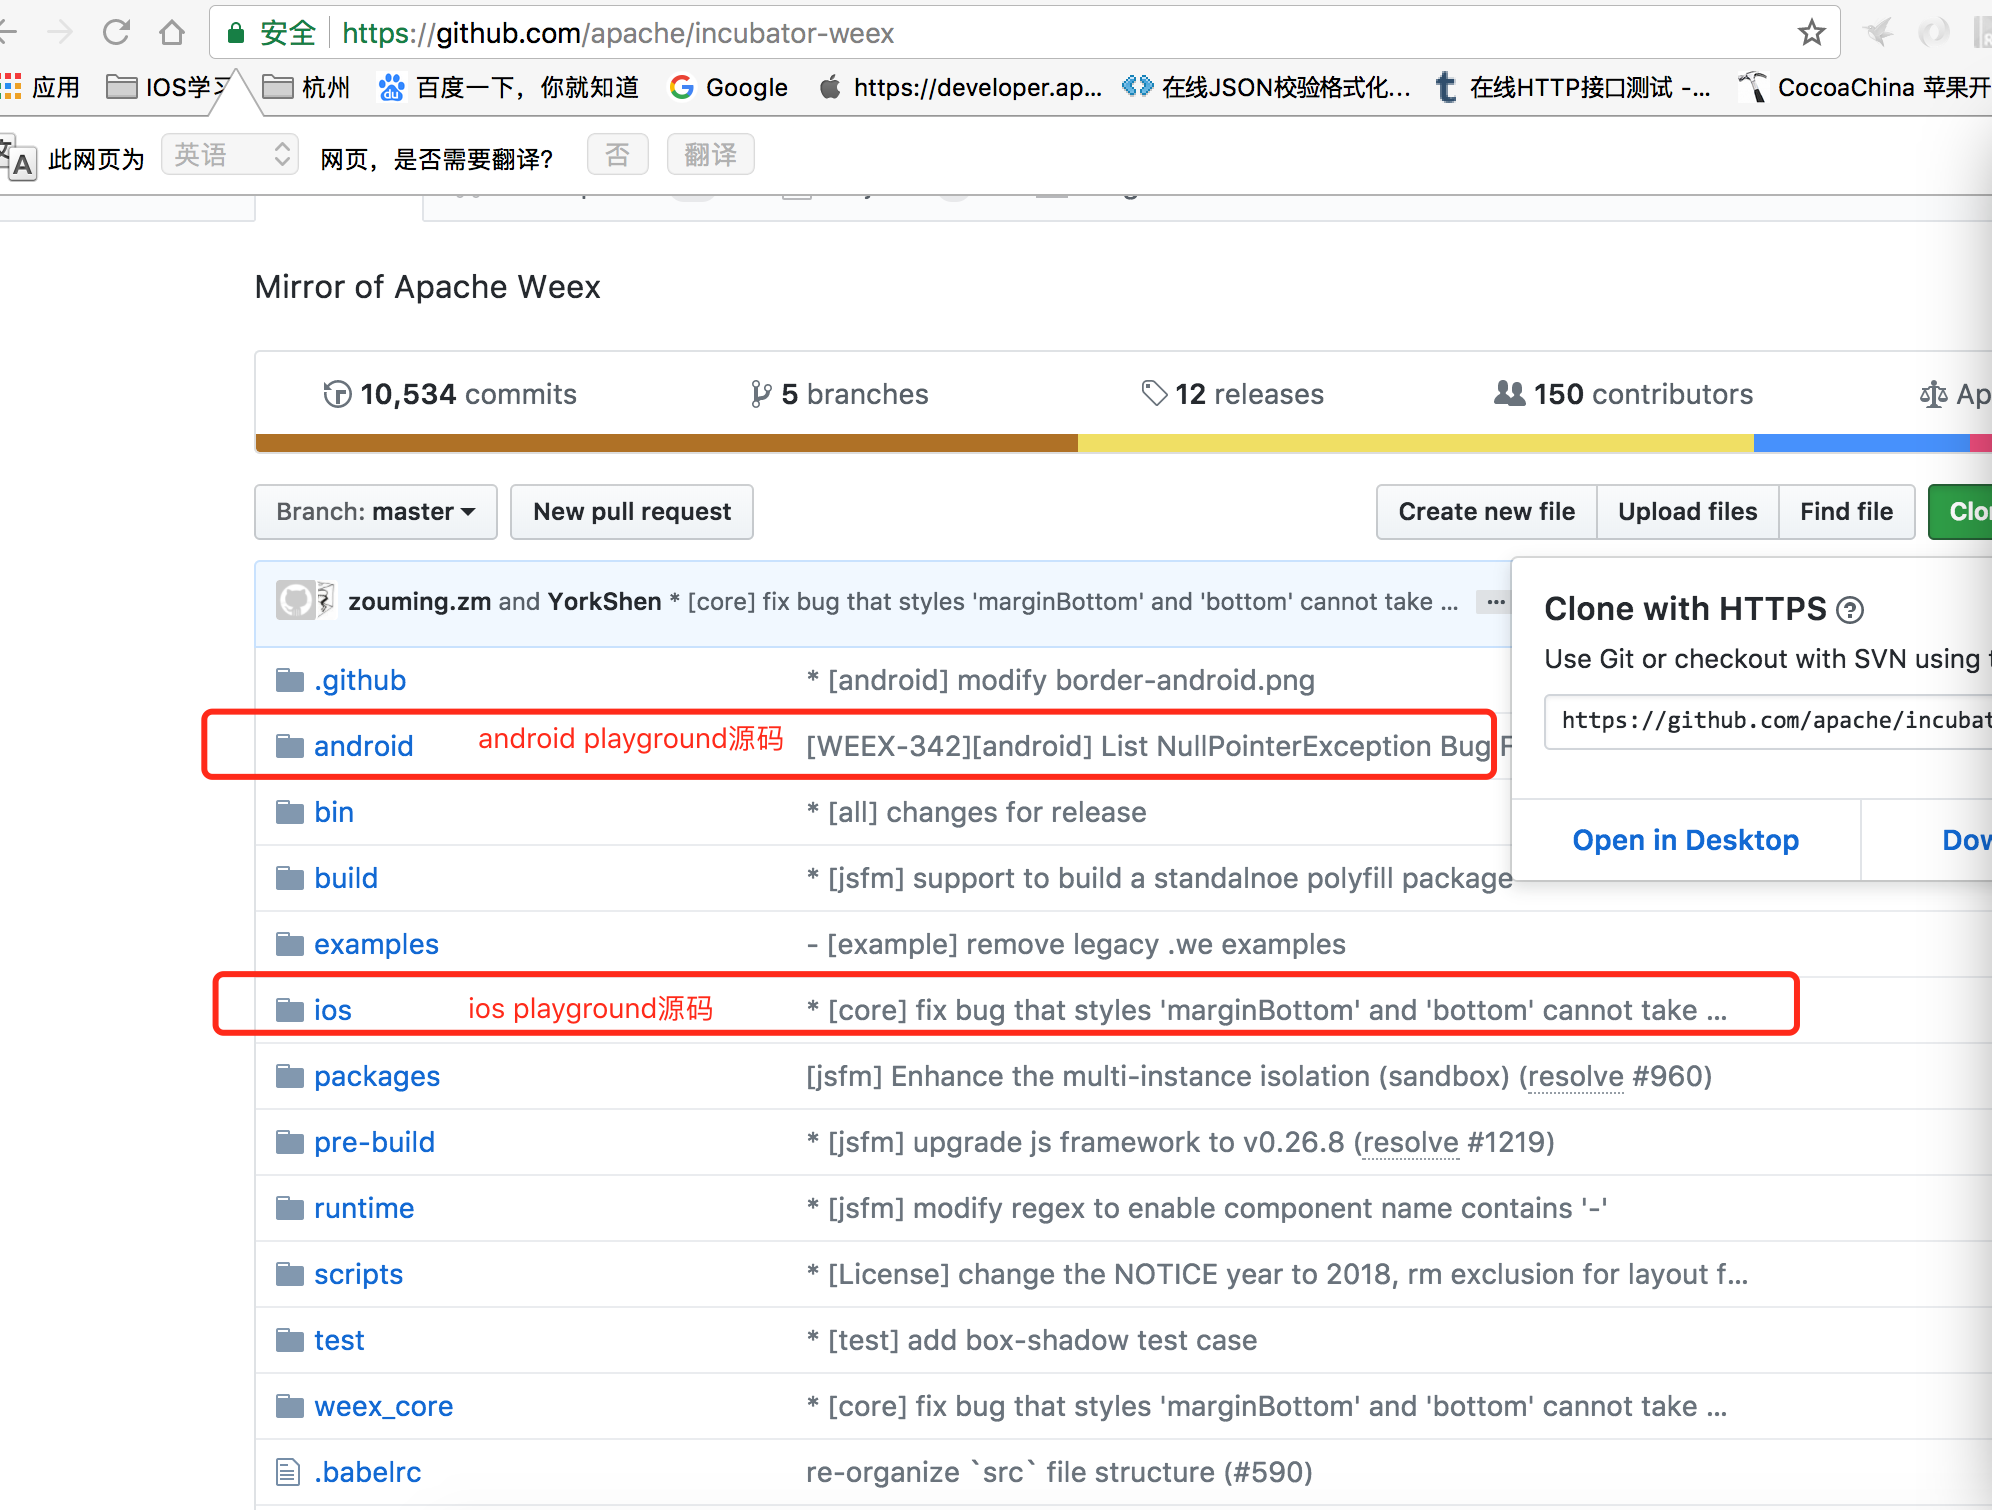View the 10,534 commits history
The width and height of the screenshot is (1992, 1510).
click(x=450, y=394)
